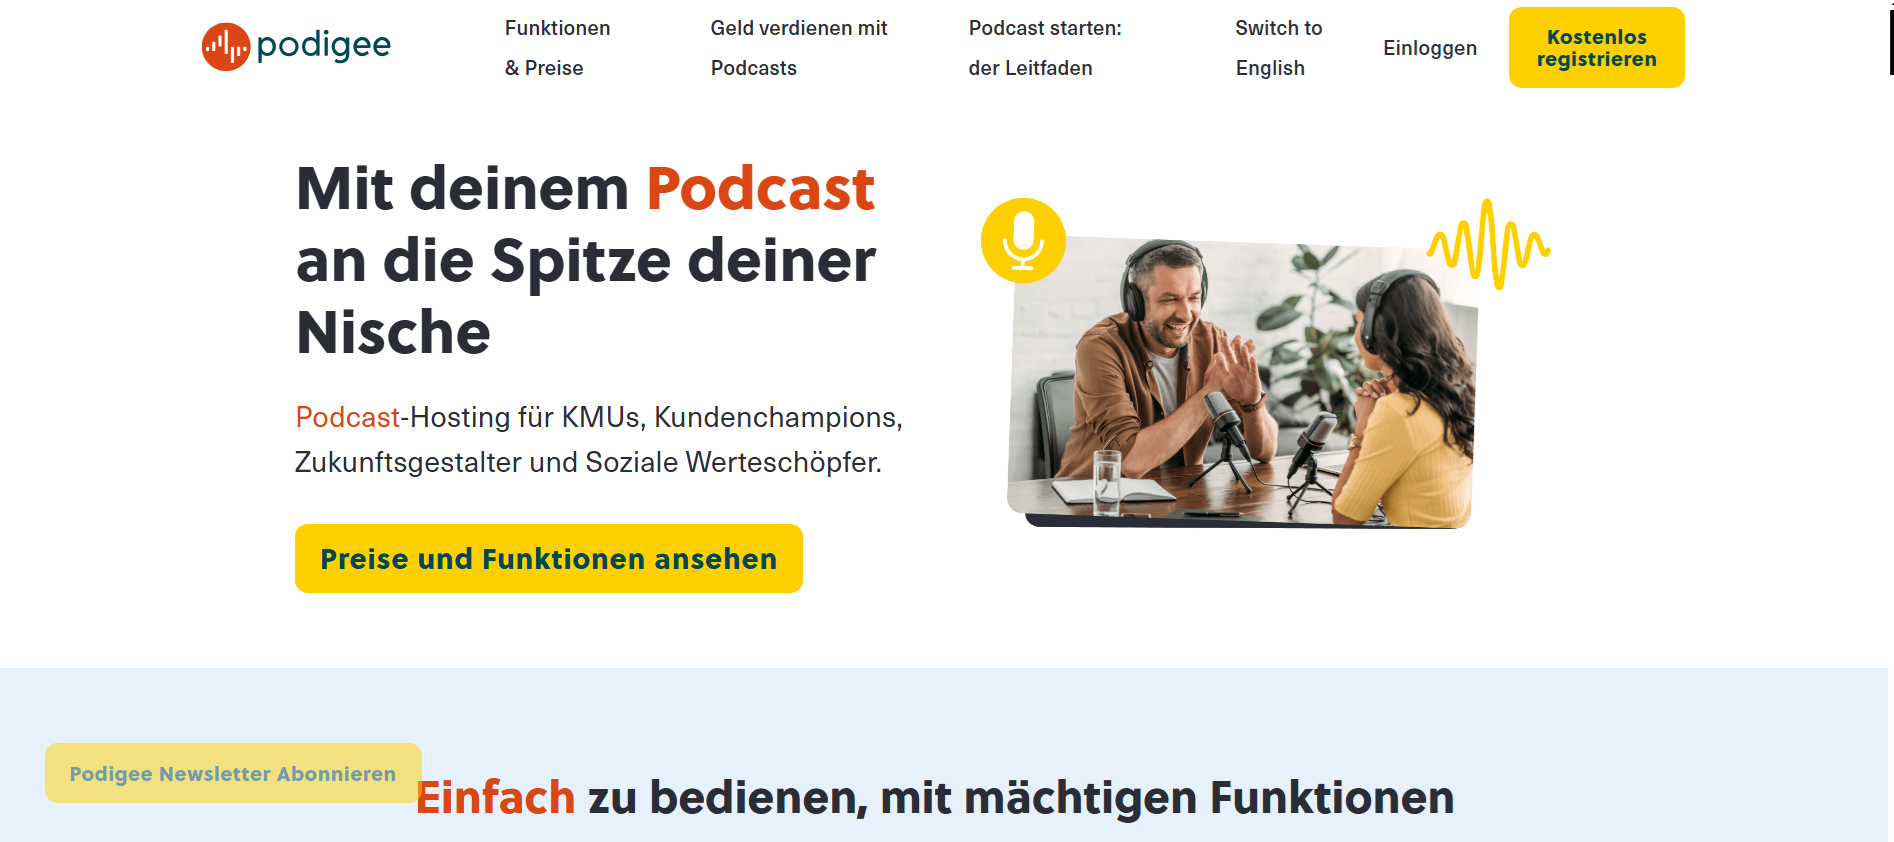Click the yellow microphone circle icon
This screenshot has height=842, width=1894.
coord(1023,240)
